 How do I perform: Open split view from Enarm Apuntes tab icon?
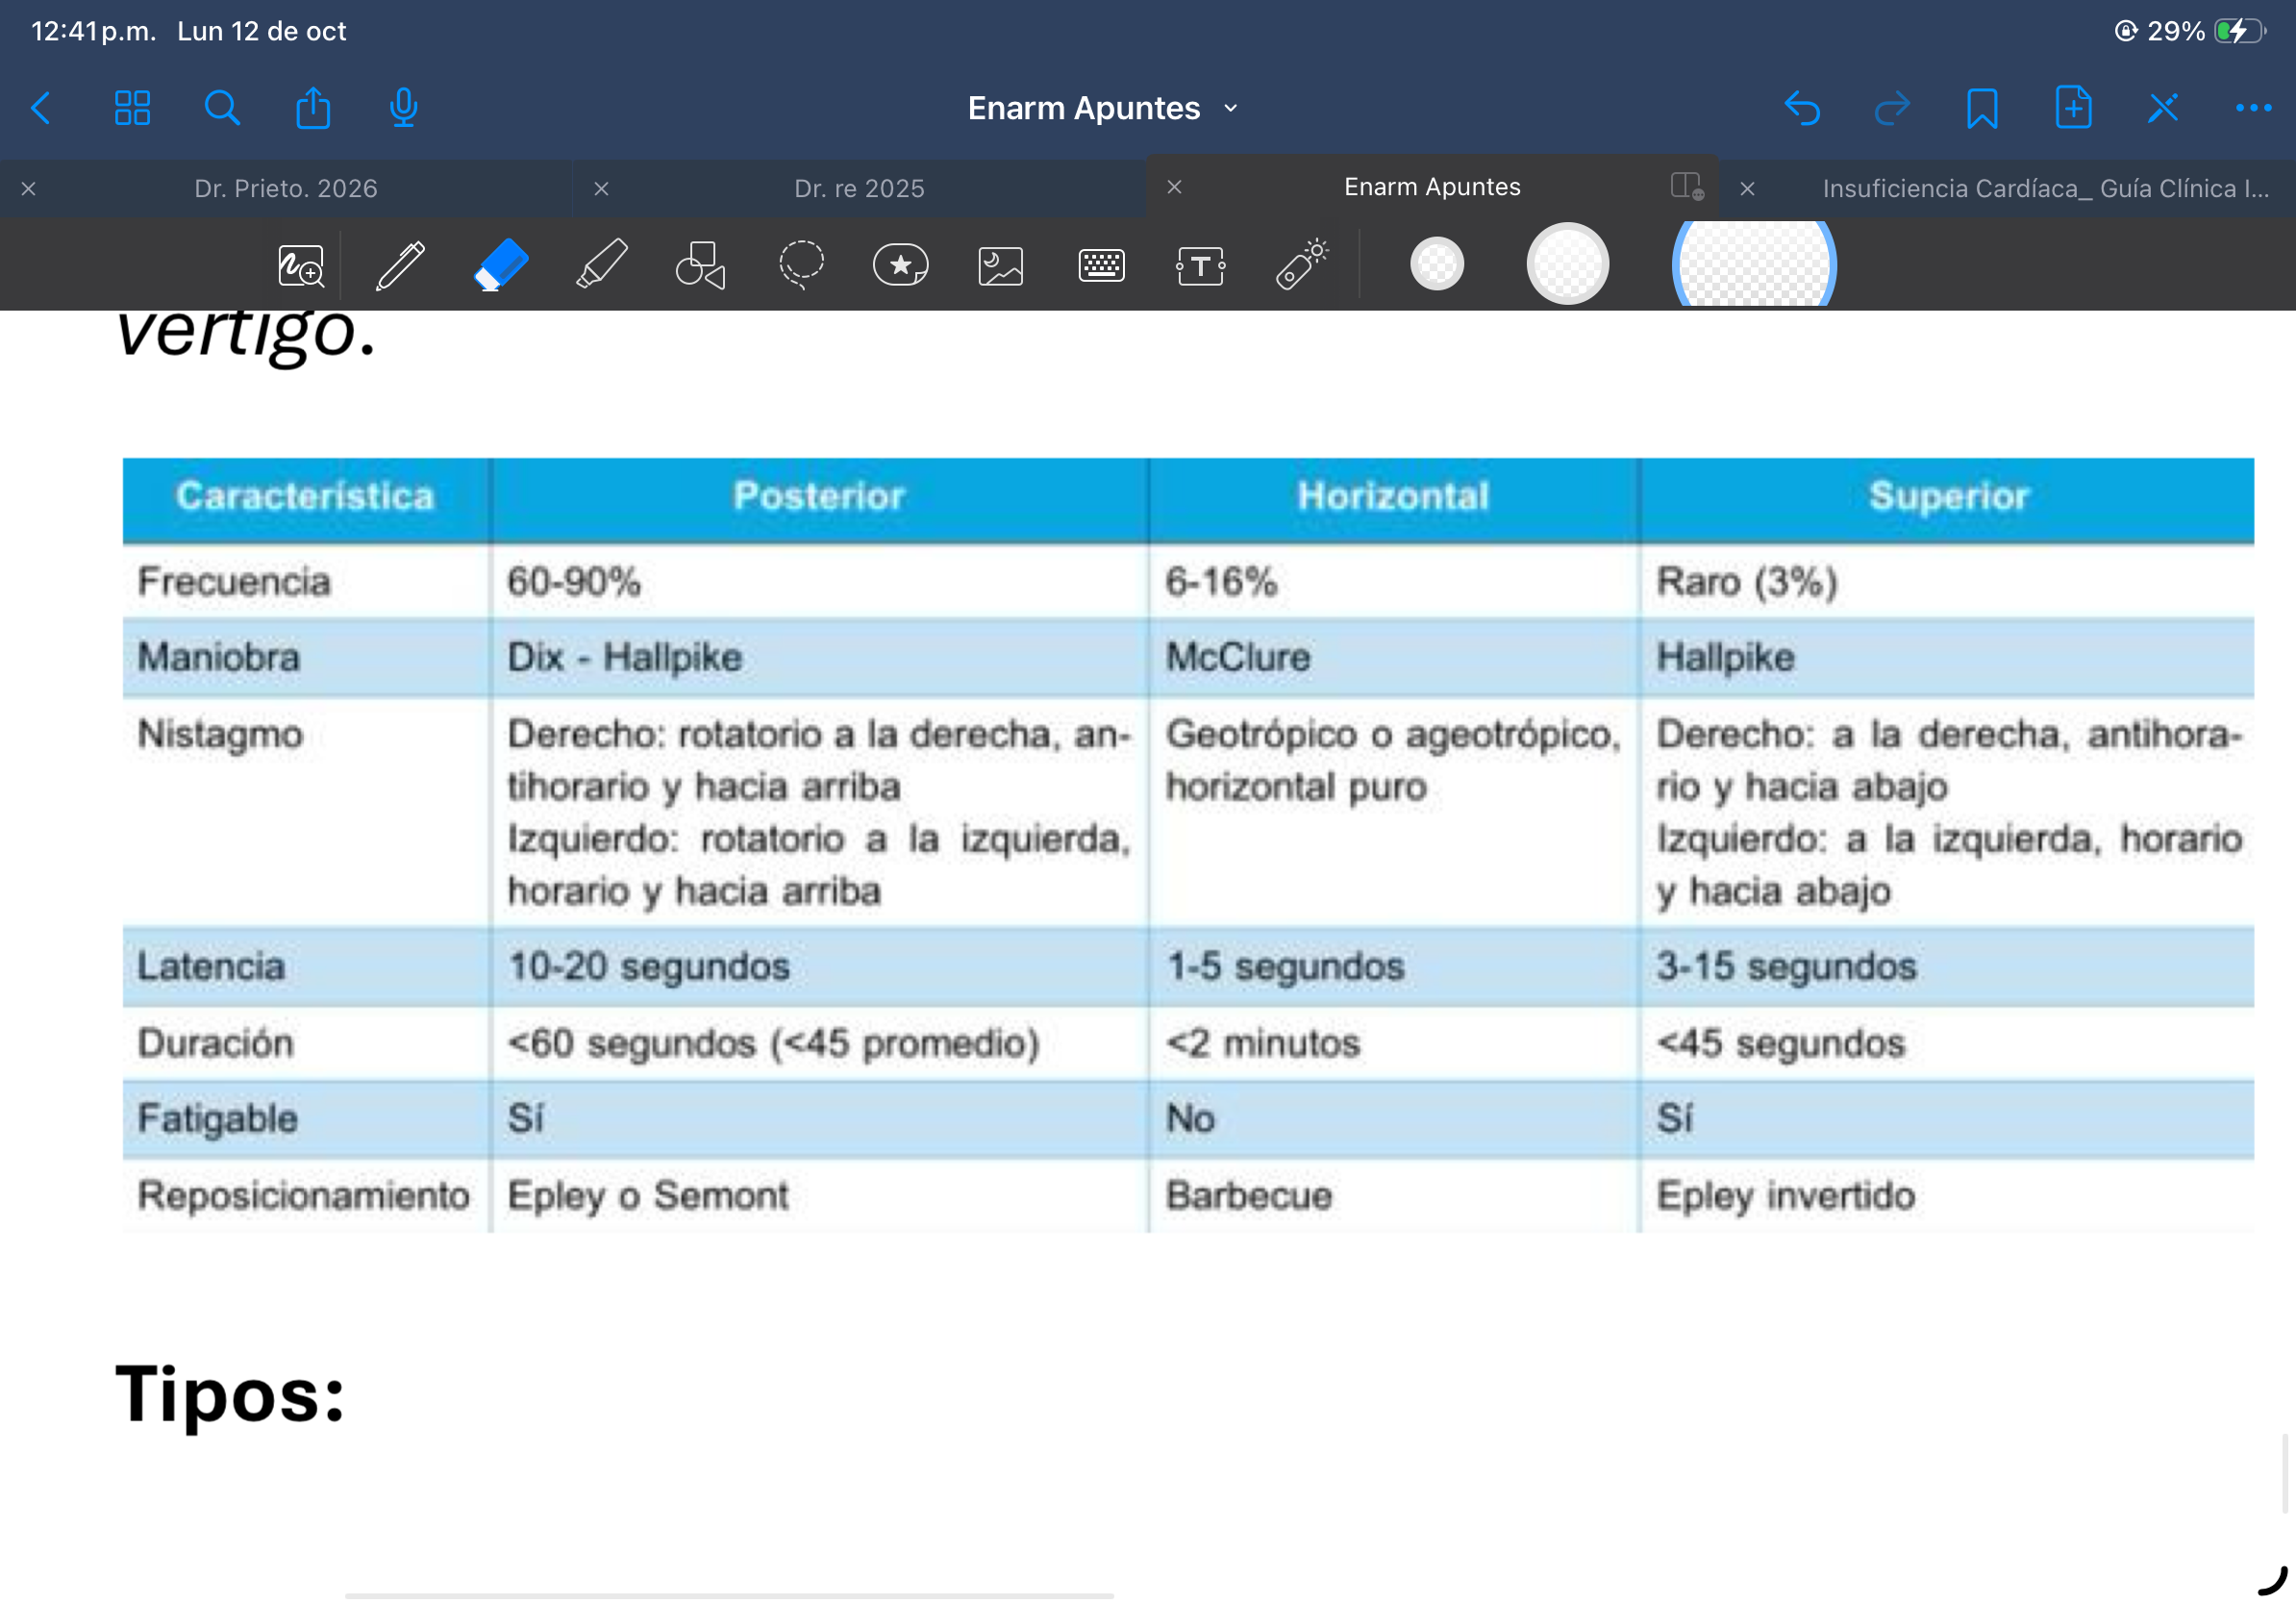pyautogui.click(x=1686, y=186)
